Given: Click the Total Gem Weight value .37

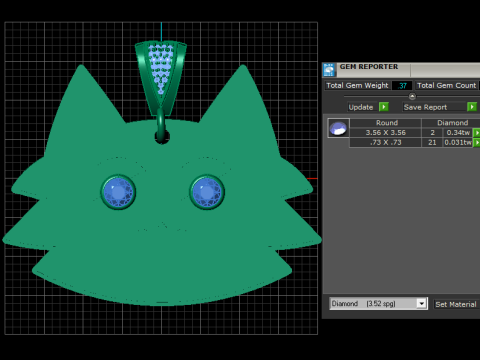Looking at the screenshot, I should tap(402, 86).
